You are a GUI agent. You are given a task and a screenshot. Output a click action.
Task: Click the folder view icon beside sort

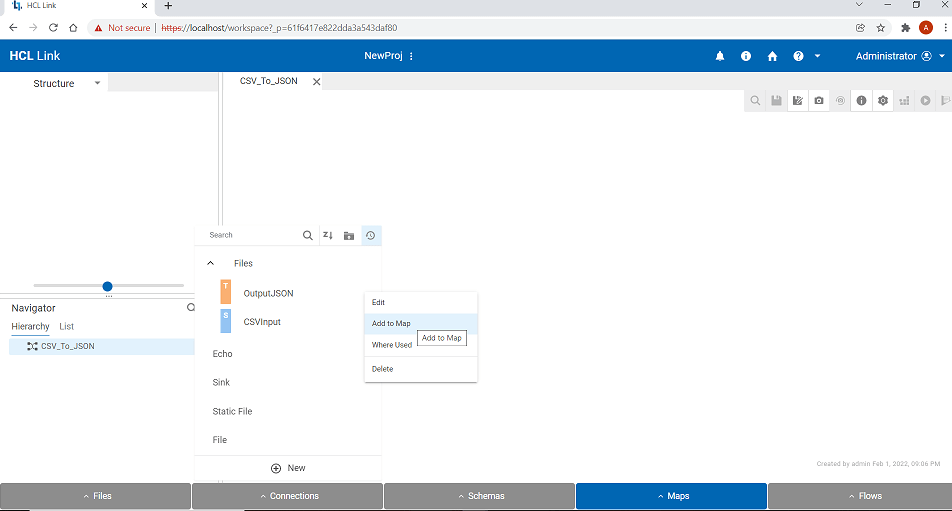click(349, 235)
